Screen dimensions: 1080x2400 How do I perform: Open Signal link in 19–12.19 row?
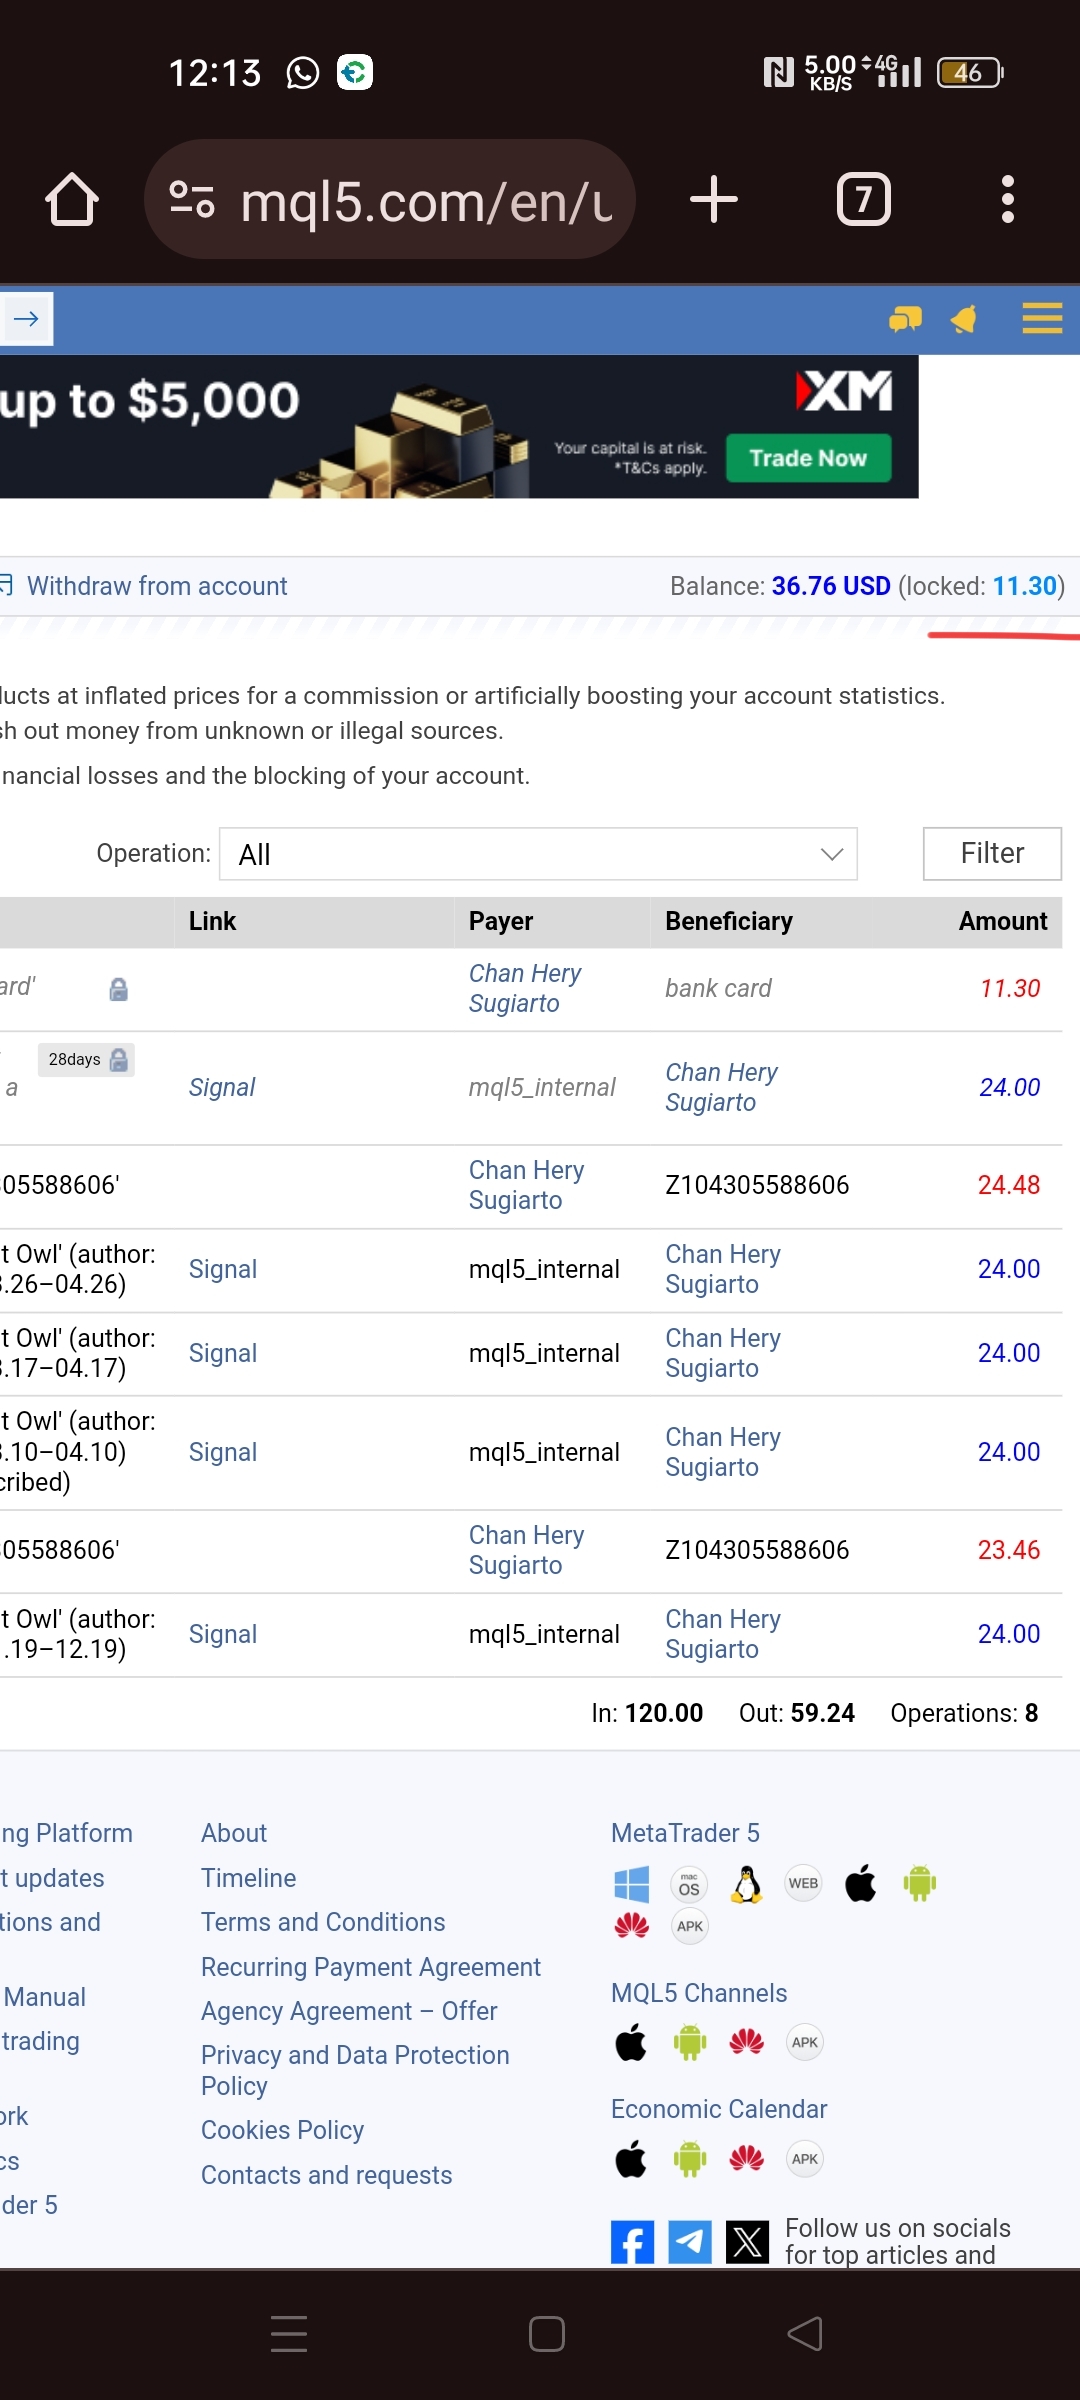click(x=223, y=1635)
